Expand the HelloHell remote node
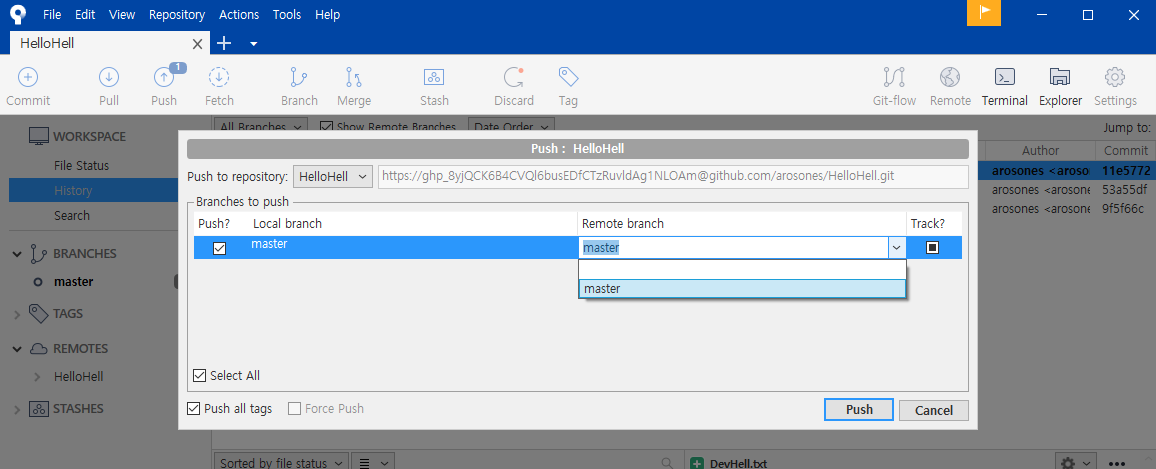Image resolution: width=1156 pixels, height=469 pixels. click(x=37, y=377)
